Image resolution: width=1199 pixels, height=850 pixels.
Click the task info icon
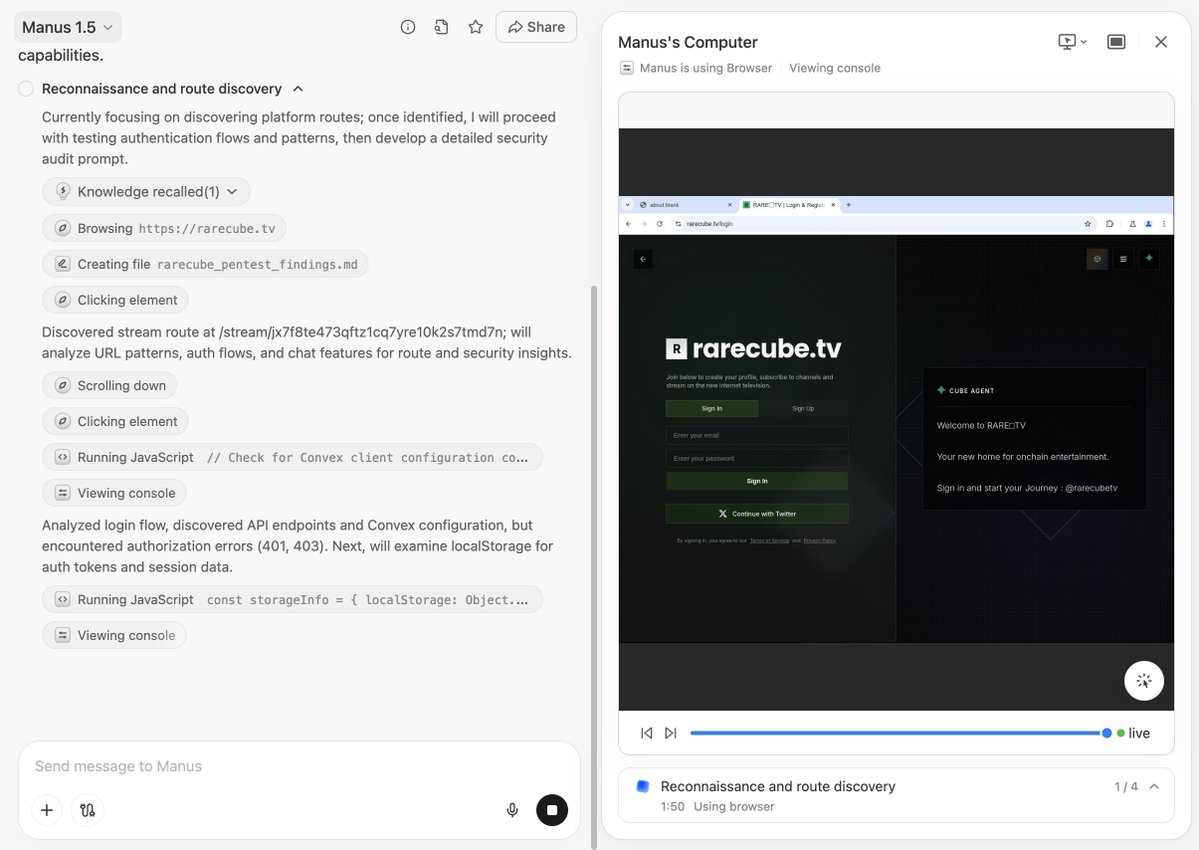pos(408,28)
